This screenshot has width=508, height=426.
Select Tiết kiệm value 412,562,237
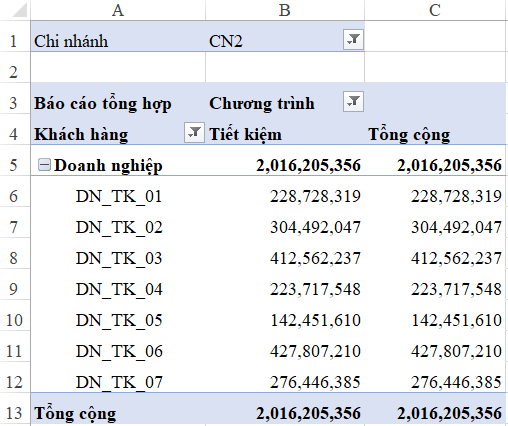pos(285,258)
